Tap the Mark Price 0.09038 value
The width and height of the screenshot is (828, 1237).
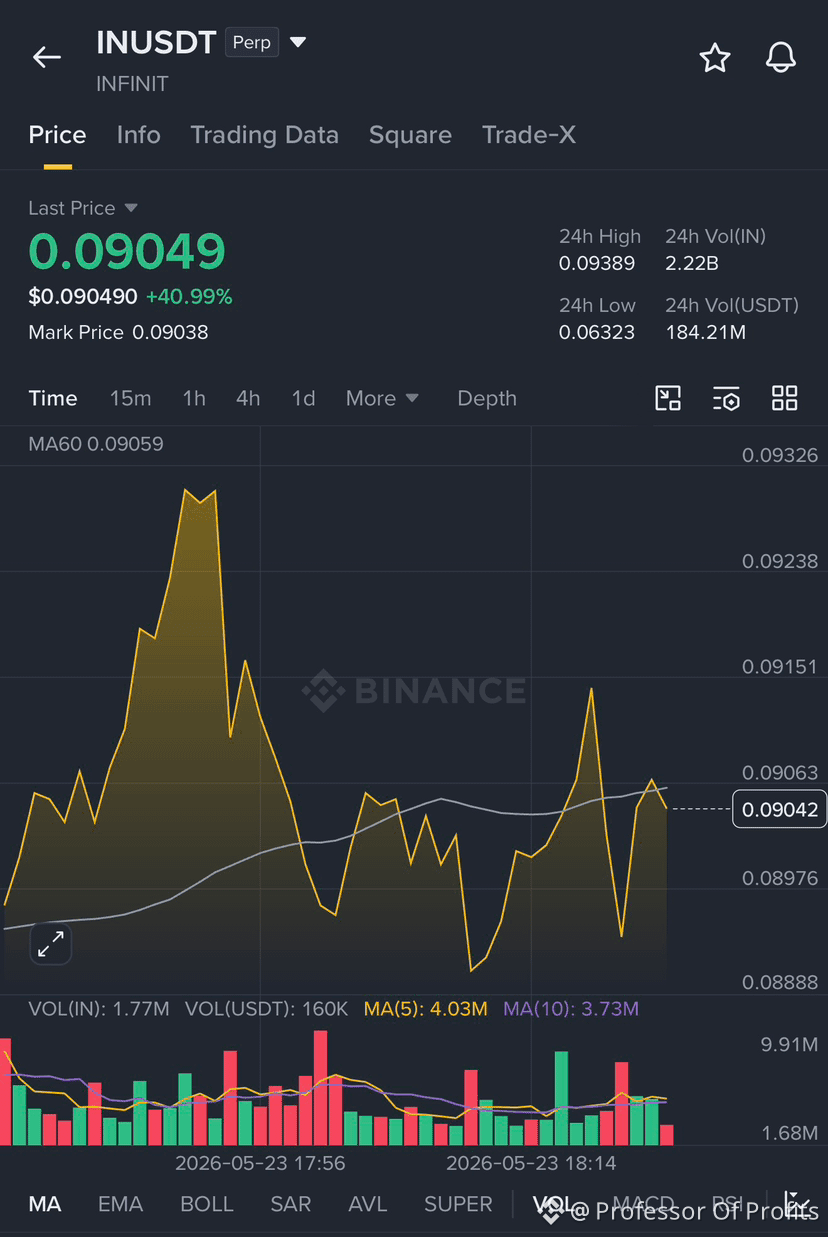coord(170,332)
